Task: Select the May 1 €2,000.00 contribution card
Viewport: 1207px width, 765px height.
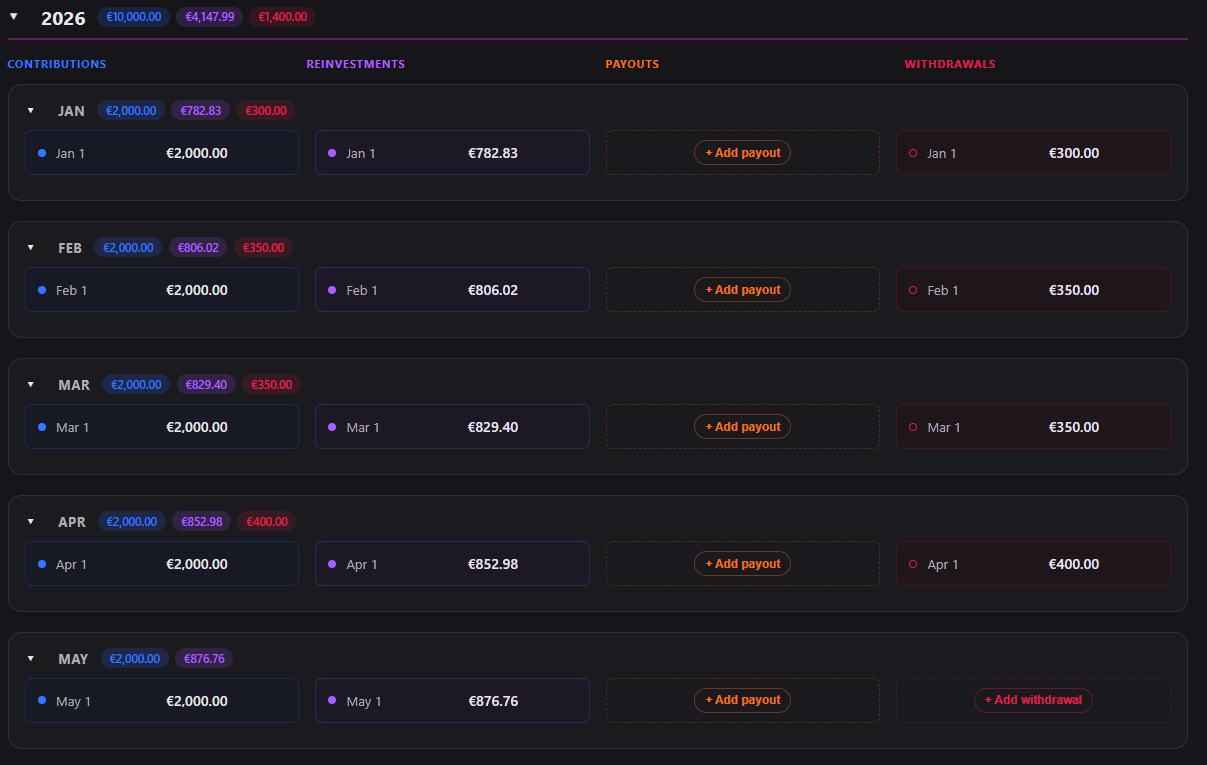Action: coord(162,701)
